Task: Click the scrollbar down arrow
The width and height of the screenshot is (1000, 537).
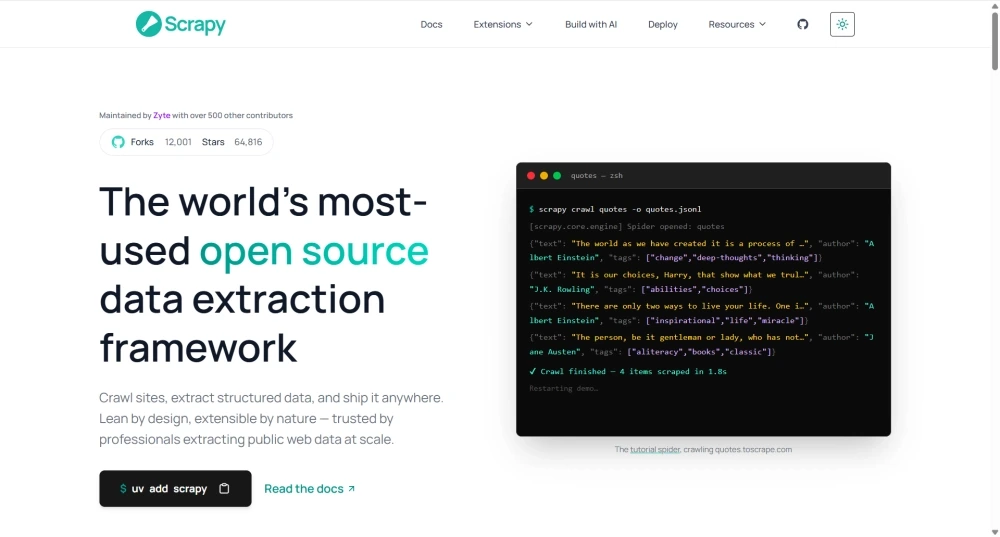Action: coord(995,532)
